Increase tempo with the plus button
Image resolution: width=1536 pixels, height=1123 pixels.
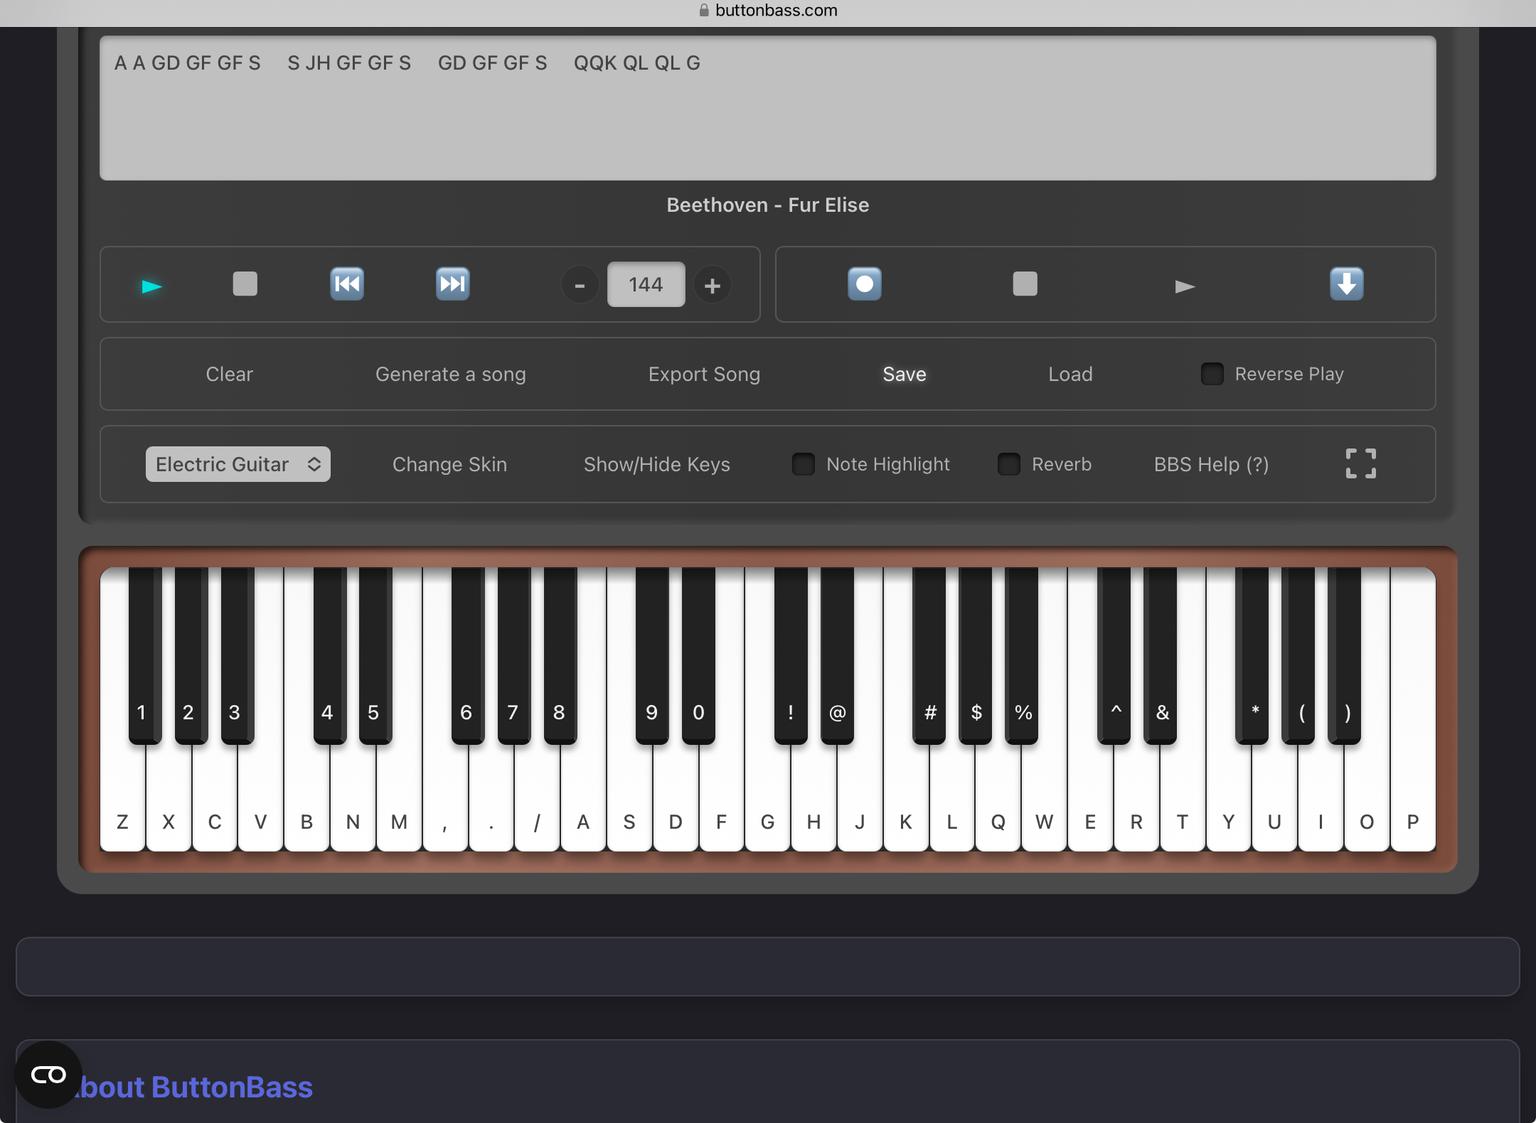click(x=712, y=286)
